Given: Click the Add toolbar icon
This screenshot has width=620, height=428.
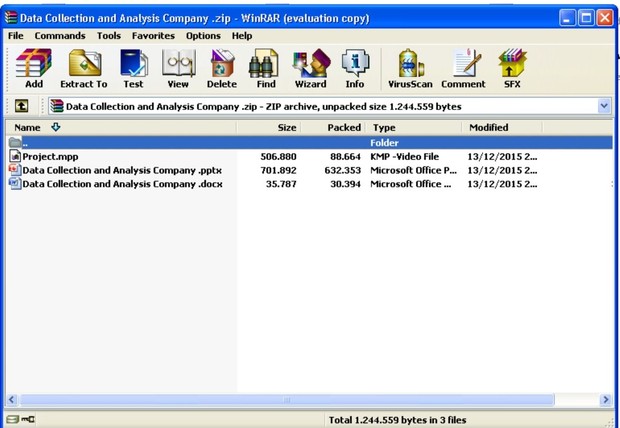Looking at the screenshot, I should (x=34, y=68).
